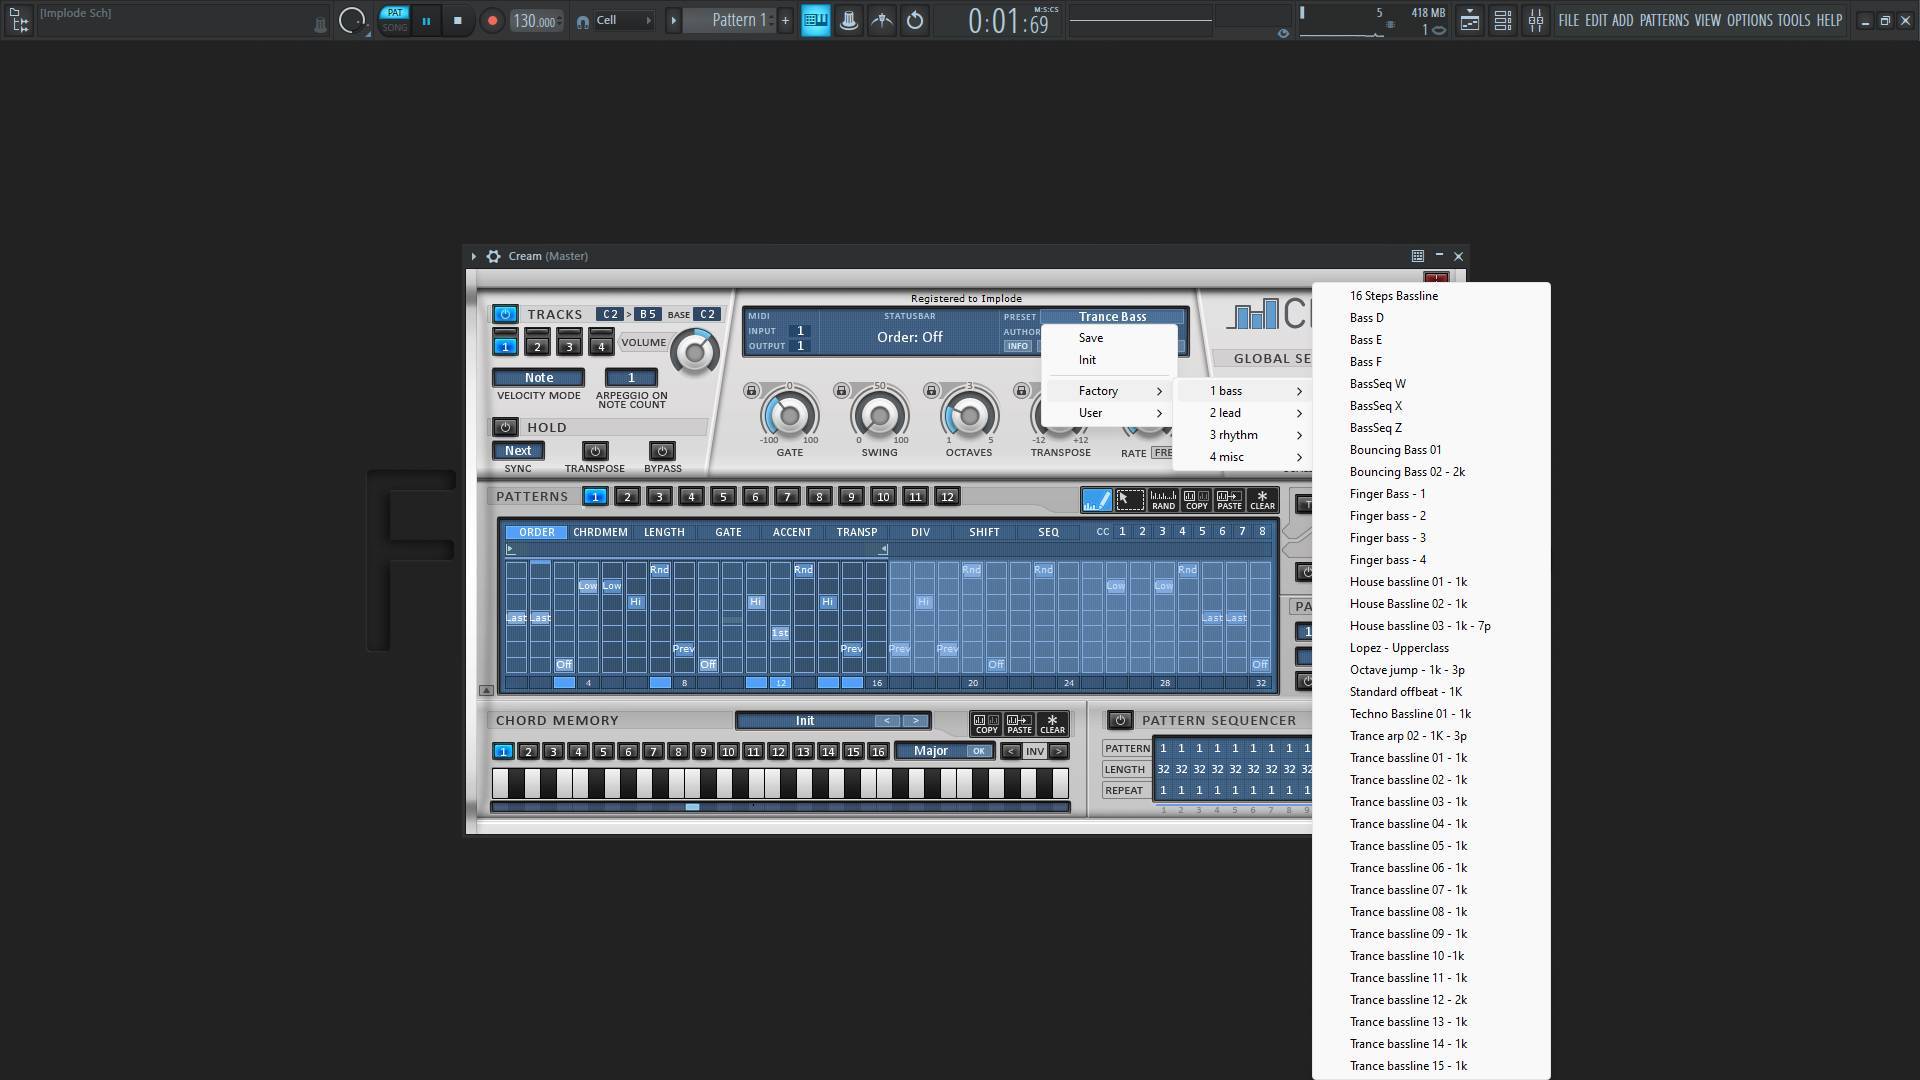Image resolution: width=1920 pixels, height=1080 pixels.
Task: Click the patterns CLEAR icon
Action: [x=1262, y=500]
